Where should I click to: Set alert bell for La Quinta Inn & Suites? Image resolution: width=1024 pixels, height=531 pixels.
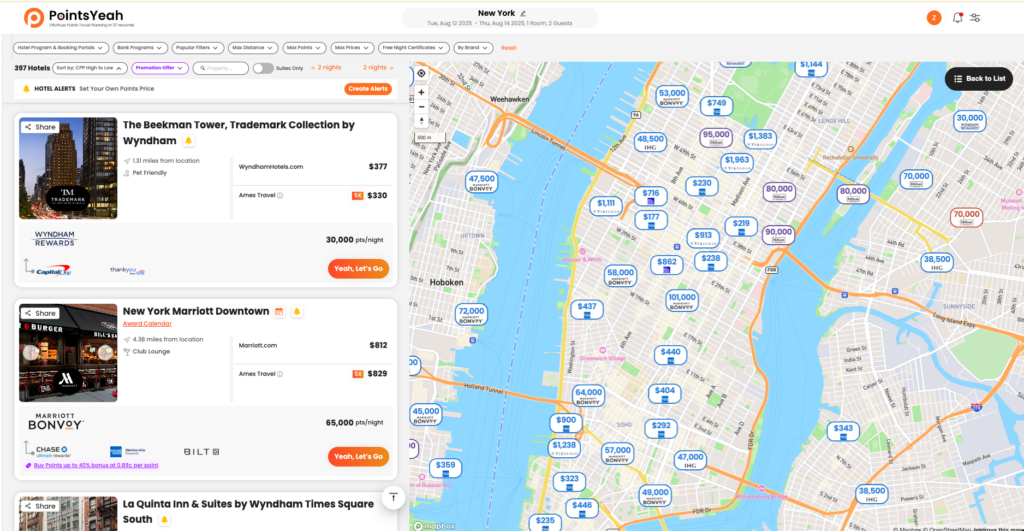[x=164, y=520]
